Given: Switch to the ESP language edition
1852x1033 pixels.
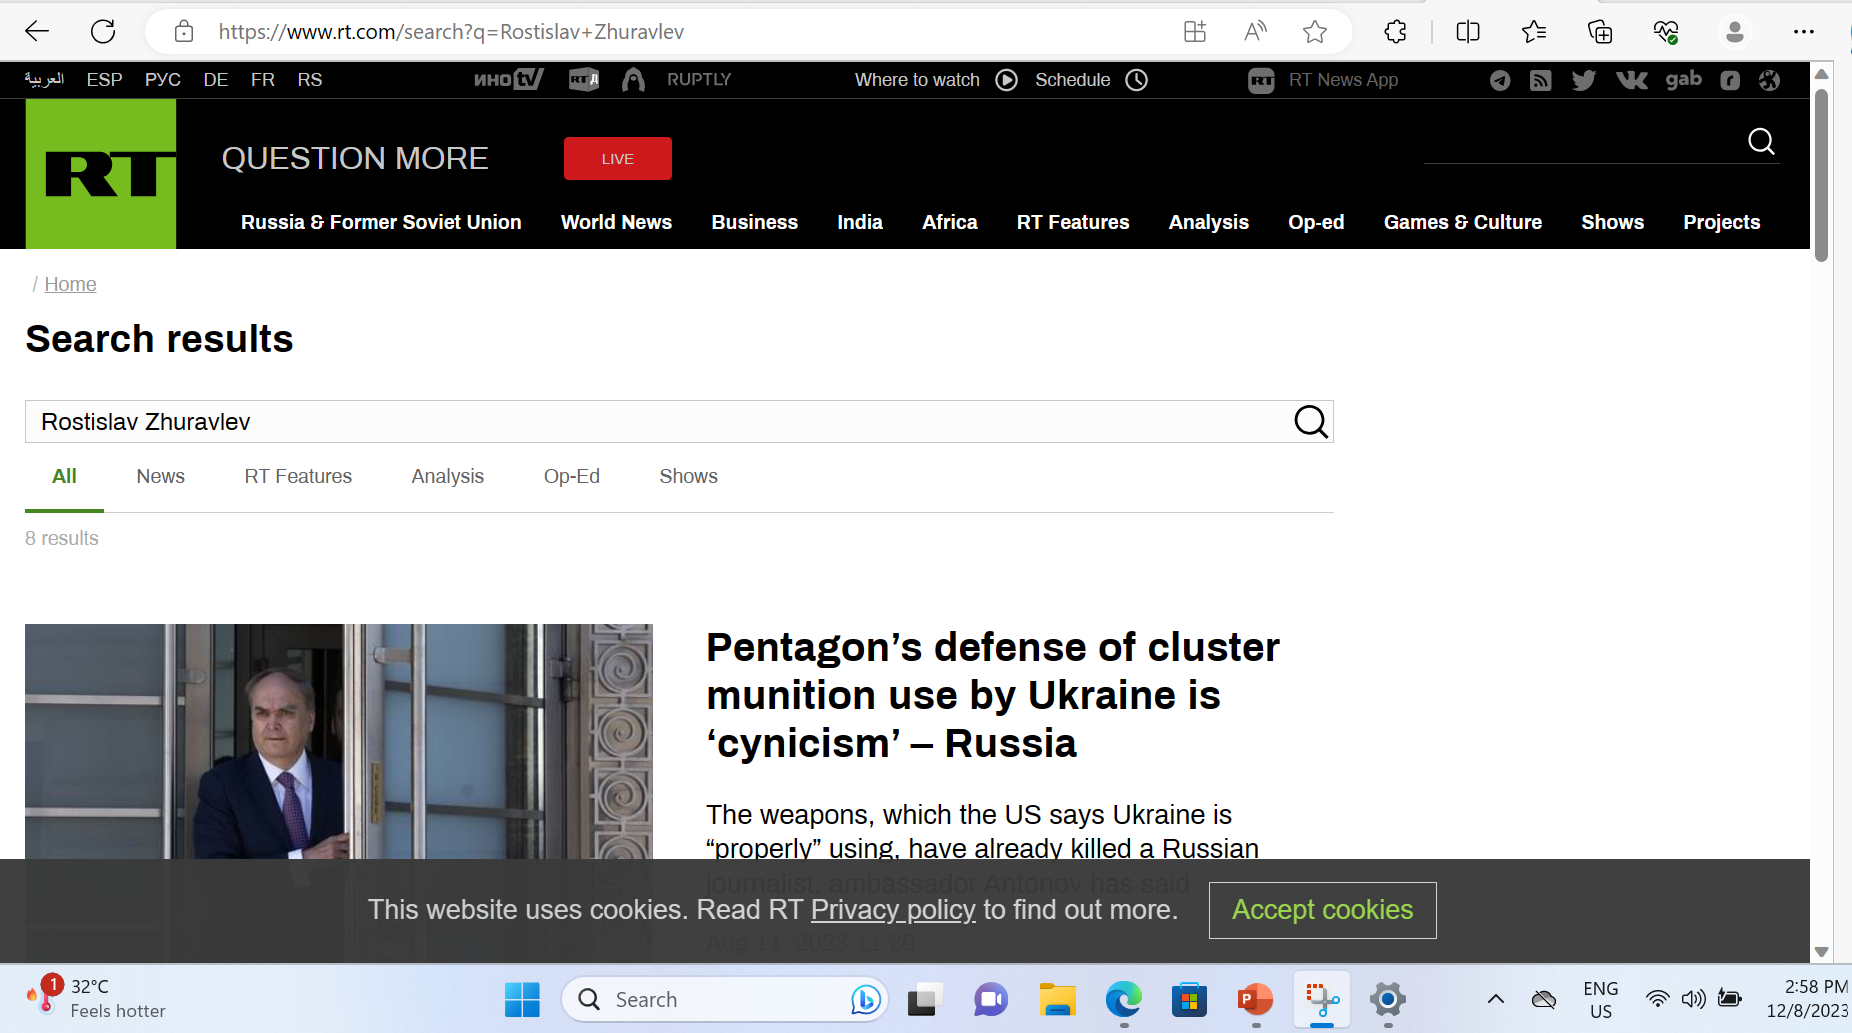Looking at the screenshot, I should (105, 80).
